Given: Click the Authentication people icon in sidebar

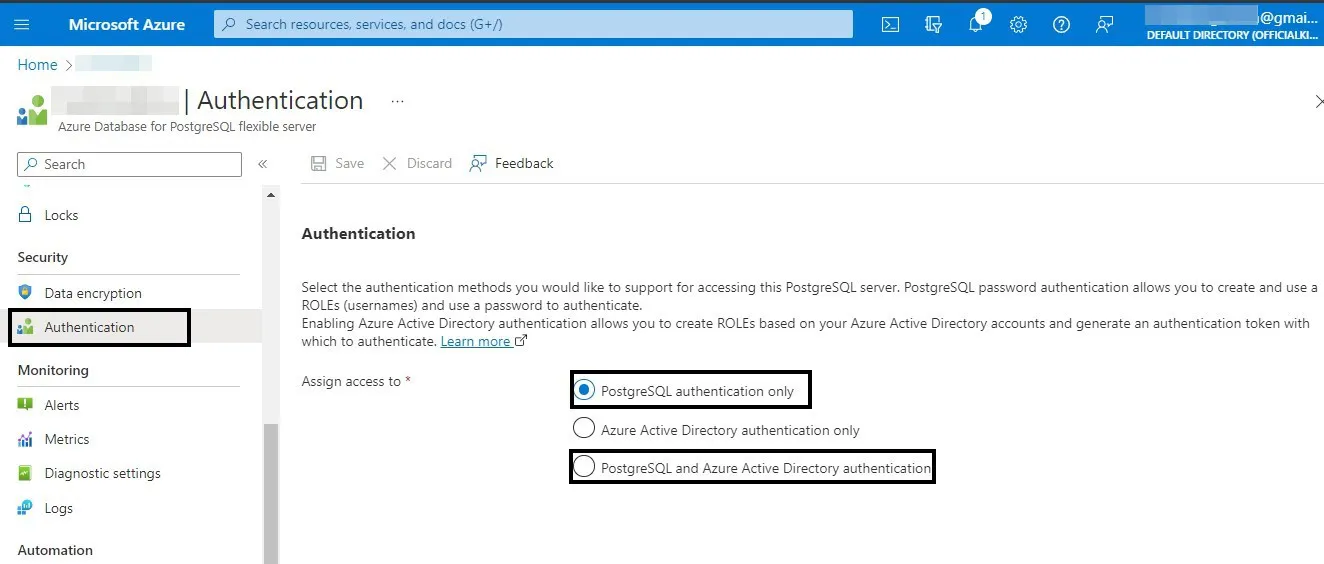Looking at the screenshot, I should 26,327.
